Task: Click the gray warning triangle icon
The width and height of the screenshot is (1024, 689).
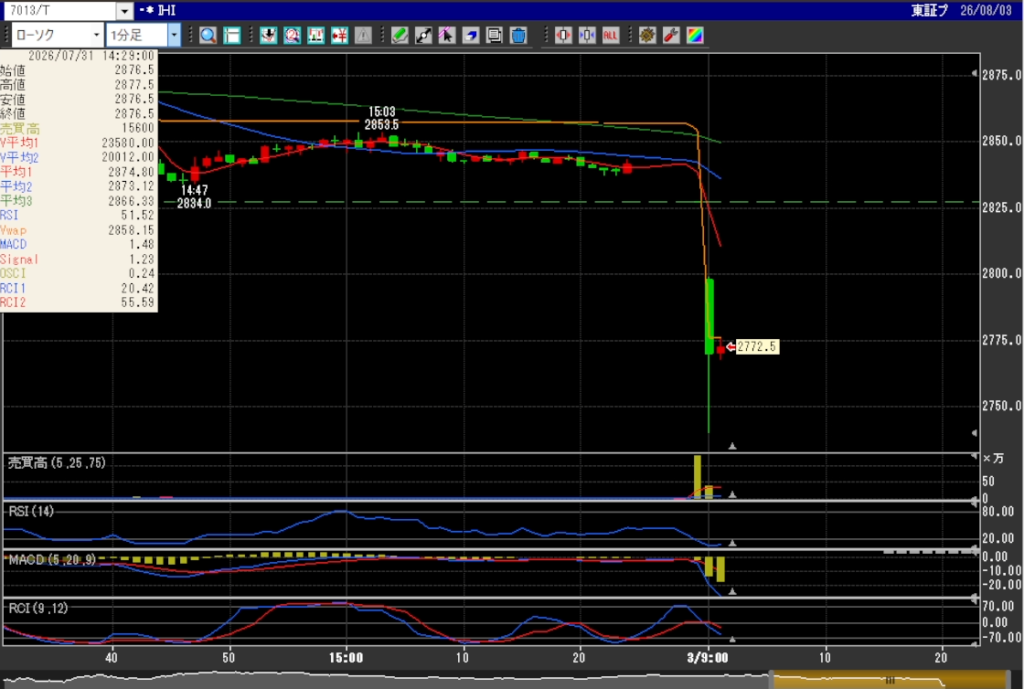Action: click(x=363, y=35)
